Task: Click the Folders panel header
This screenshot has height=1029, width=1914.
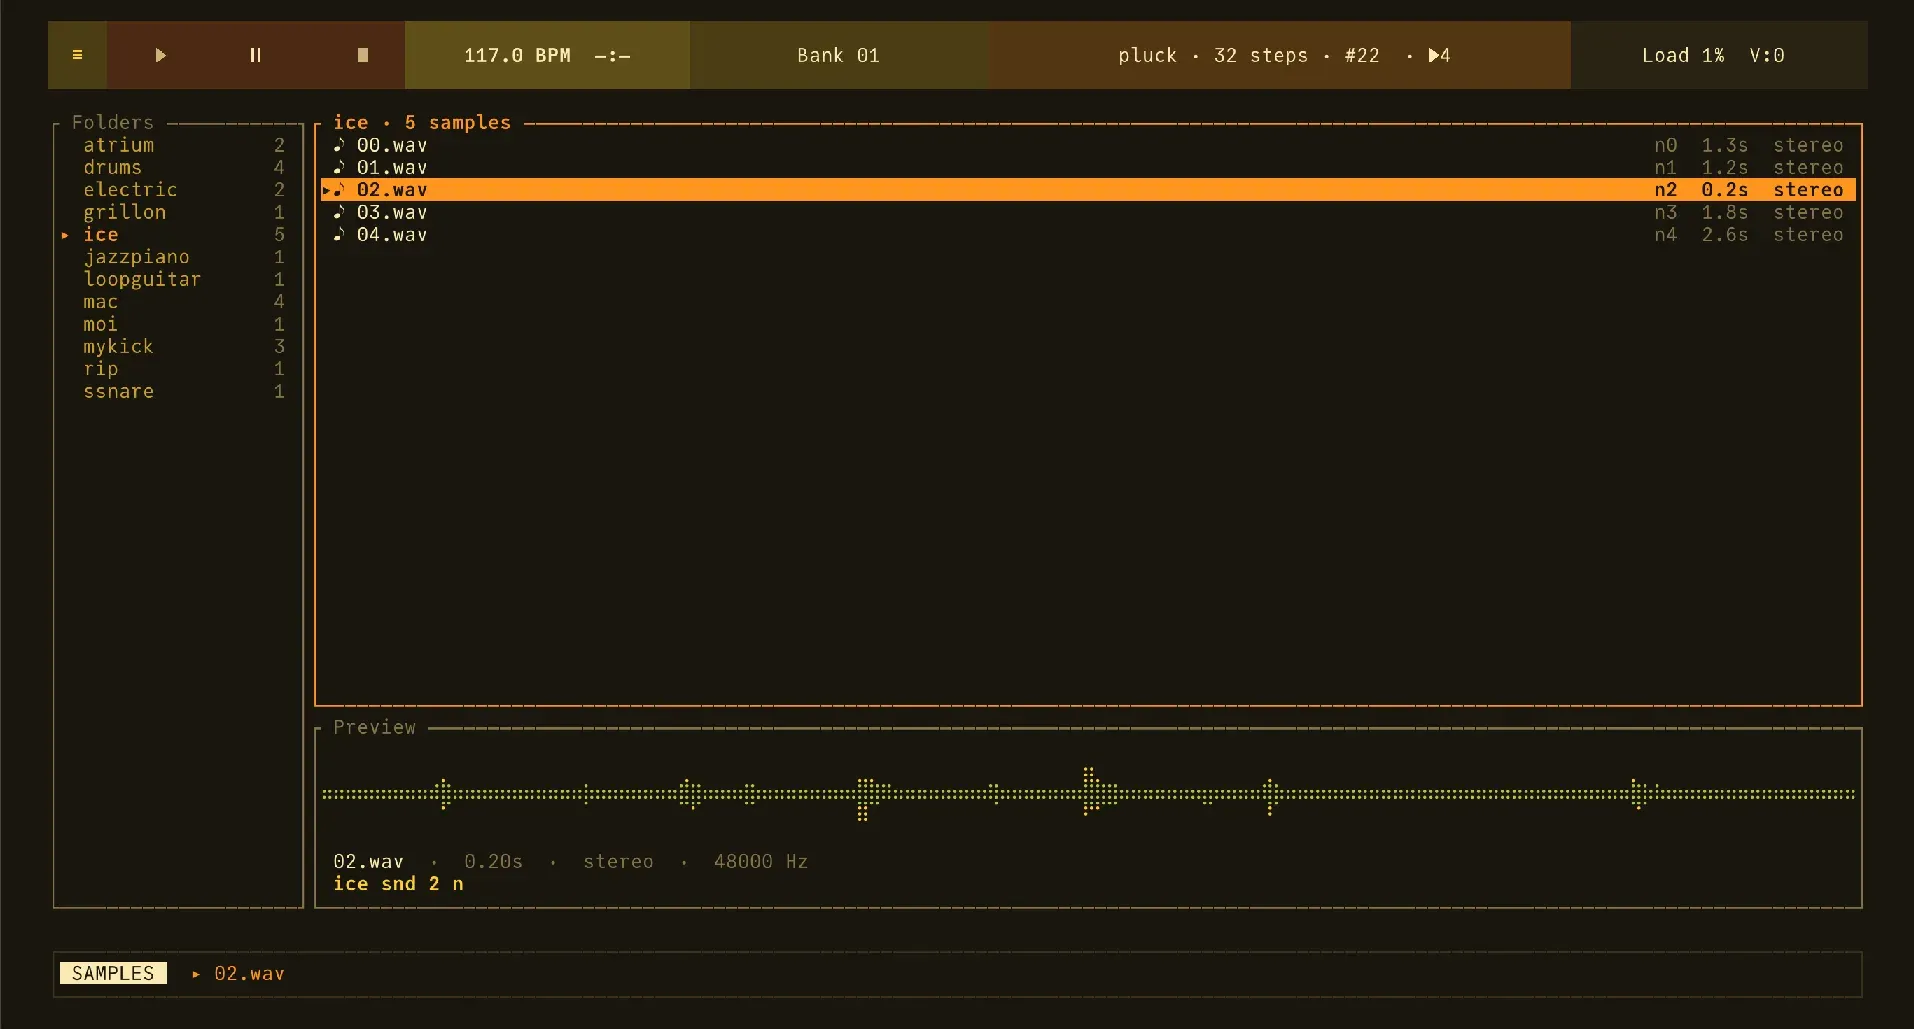Action: pyautogui.click(x=113, y=122)
